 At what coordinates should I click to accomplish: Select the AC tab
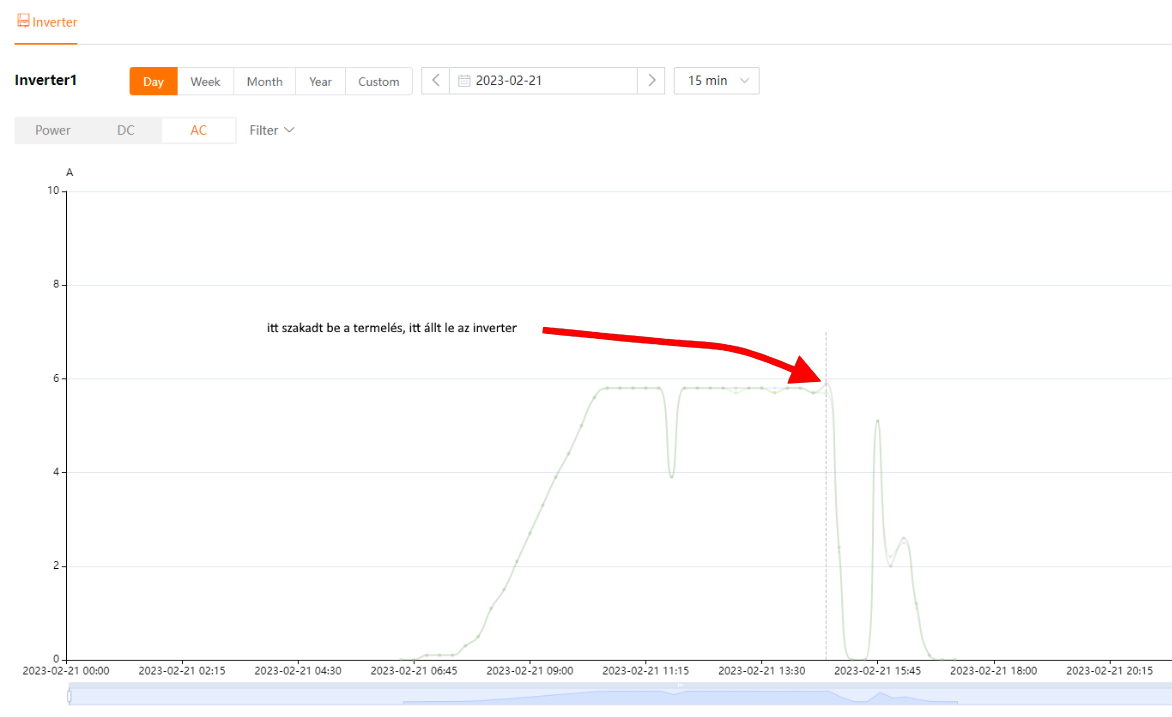(x=199, y=130)
